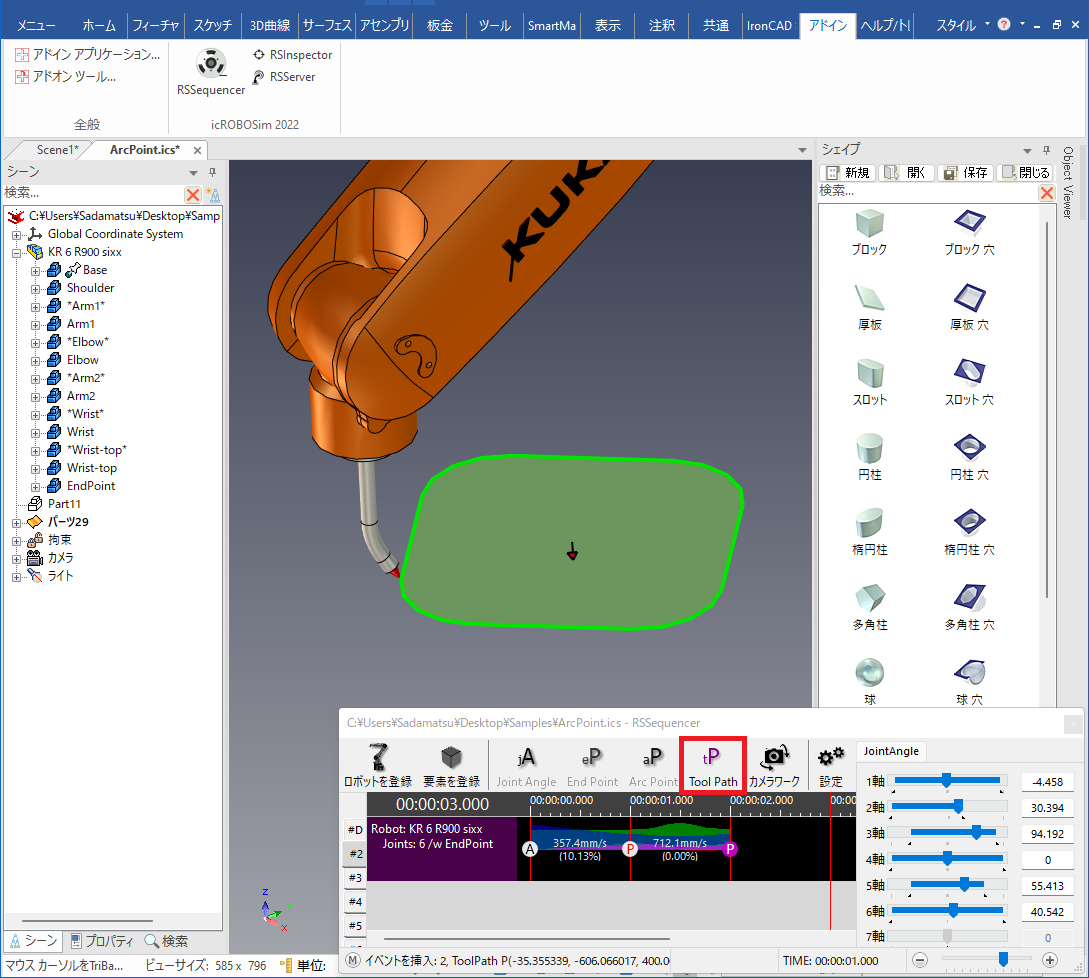Select the Tool Path event button
The width and height of the screenshot is (1089, 978).
712,766
